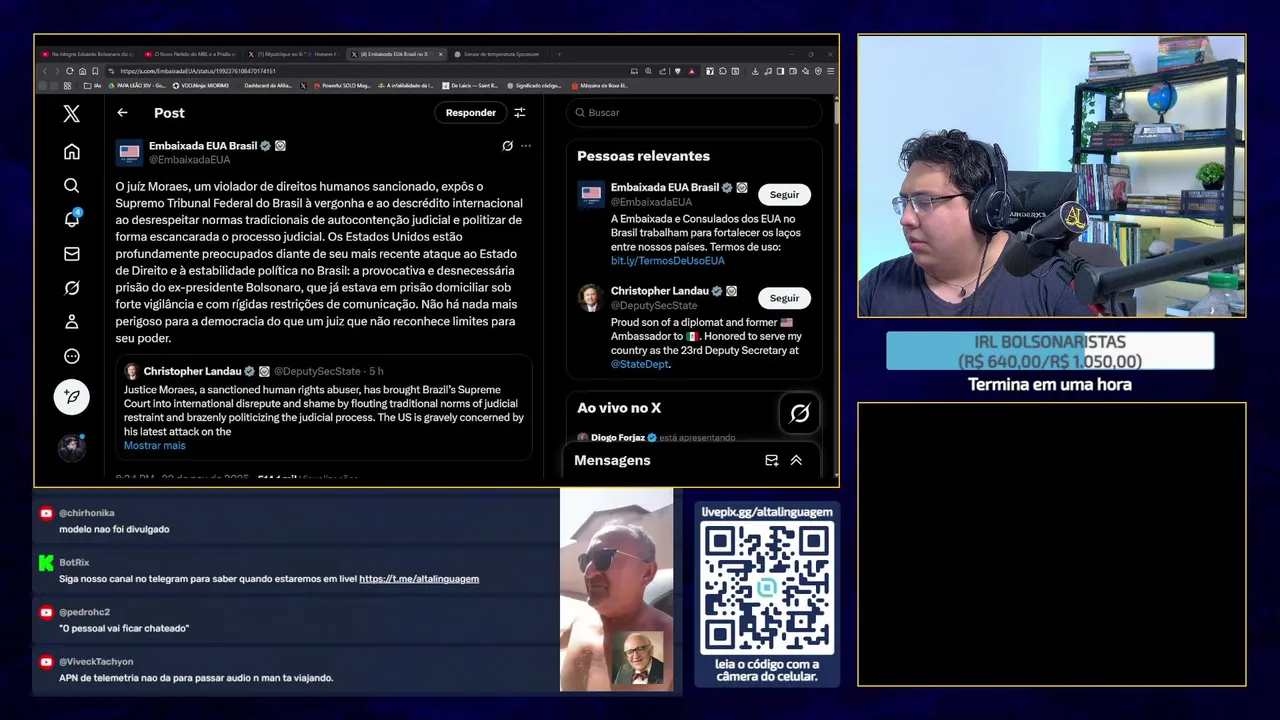
Task: Click livepix.gg/altalinguagem text
Action: (767, 512)
